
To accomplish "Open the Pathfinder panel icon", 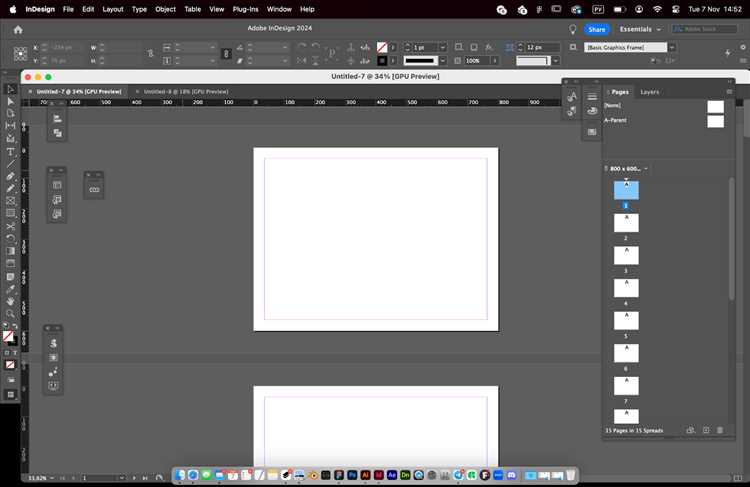I will point(57,133).
